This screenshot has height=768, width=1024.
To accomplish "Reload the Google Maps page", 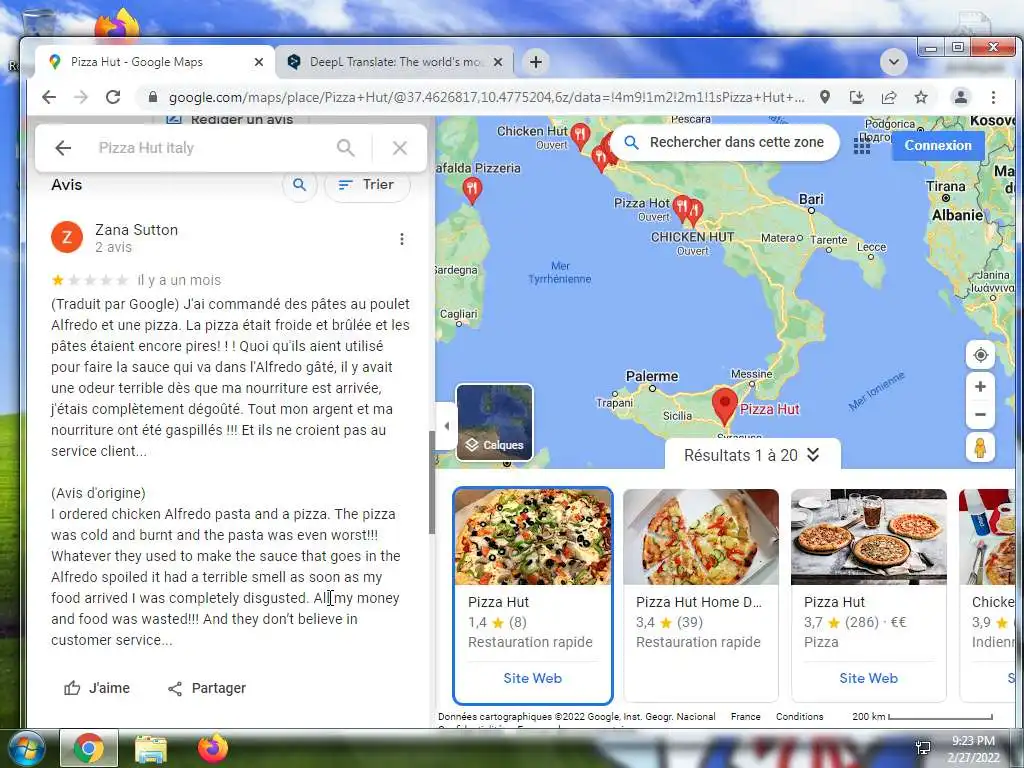I will tap(113, 97).
